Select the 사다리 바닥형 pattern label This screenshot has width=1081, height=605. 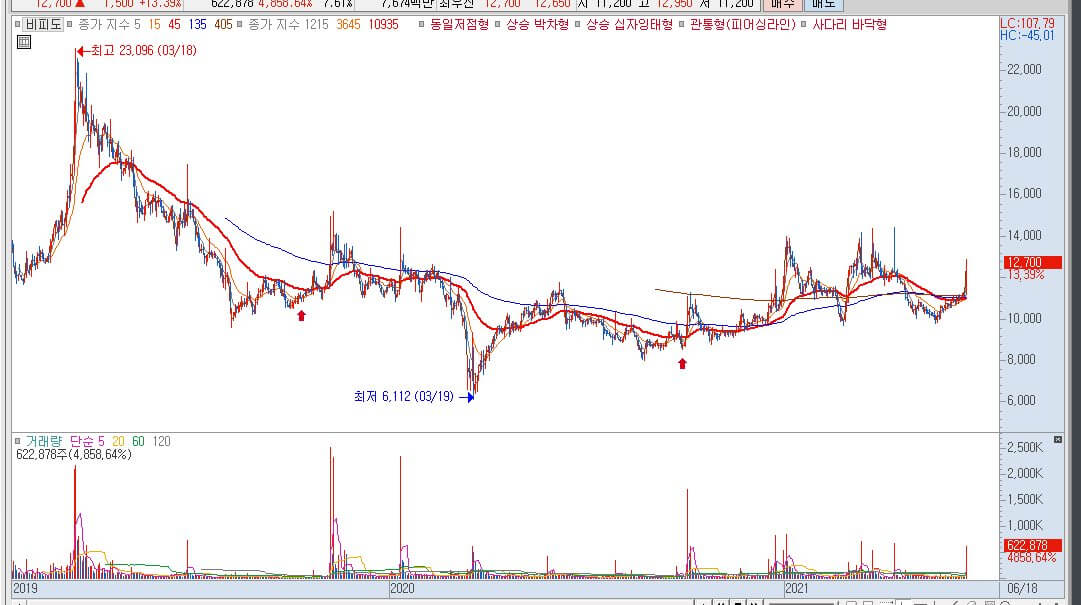[x=849, y=25]
